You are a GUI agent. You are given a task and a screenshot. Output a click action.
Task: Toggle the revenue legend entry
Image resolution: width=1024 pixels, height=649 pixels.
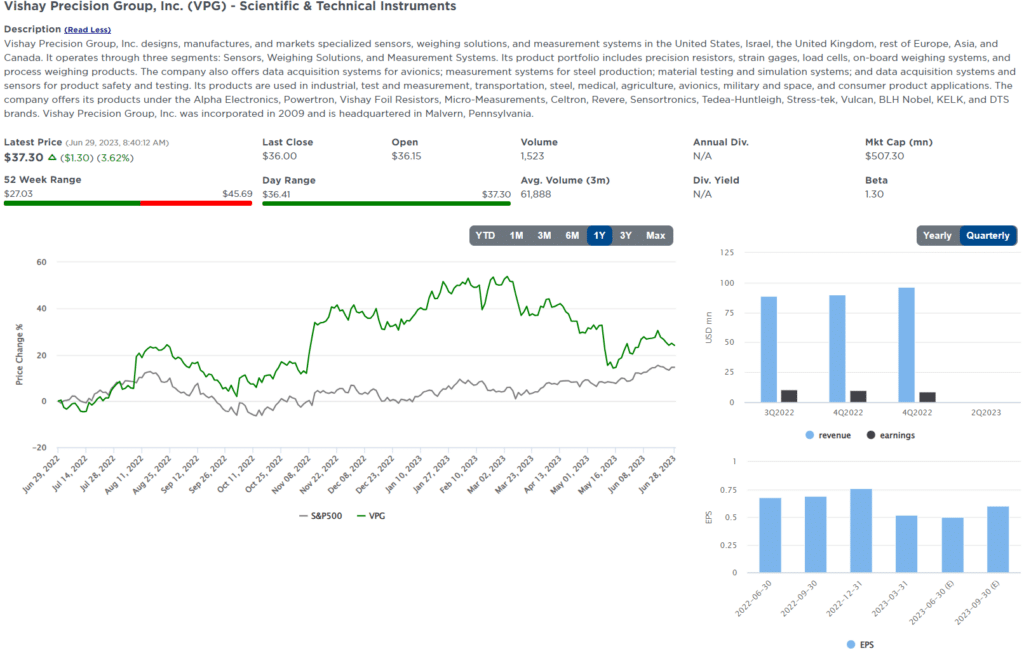point(828,435)
